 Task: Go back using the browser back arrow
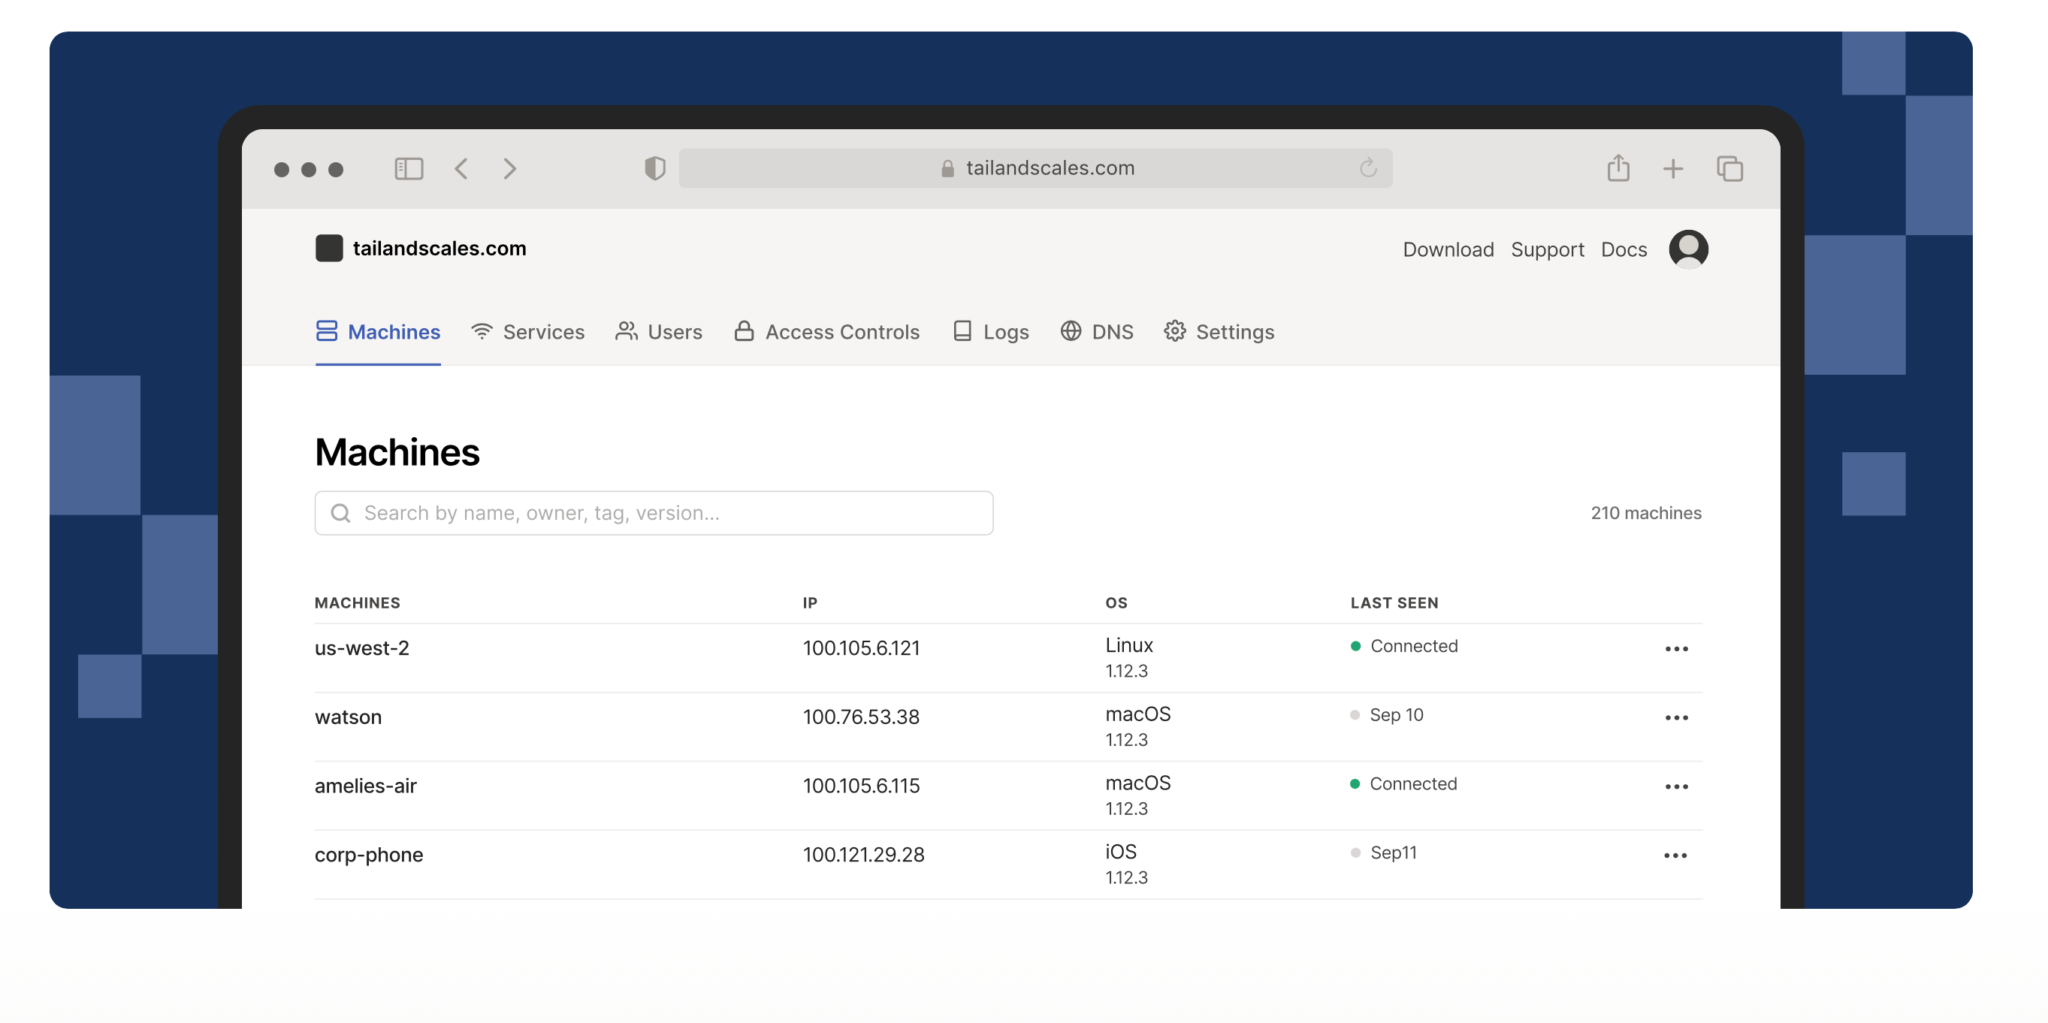coord(461,169)
